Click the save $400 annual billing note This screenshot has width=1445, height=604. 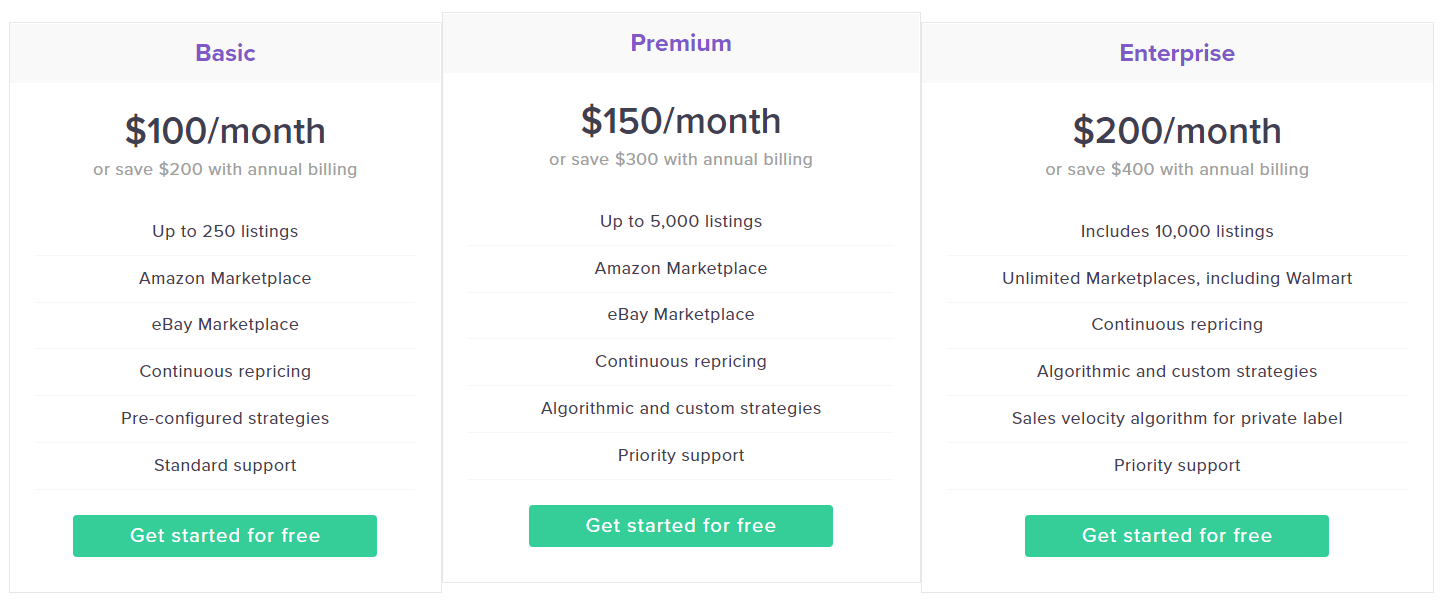(1177, 169)
